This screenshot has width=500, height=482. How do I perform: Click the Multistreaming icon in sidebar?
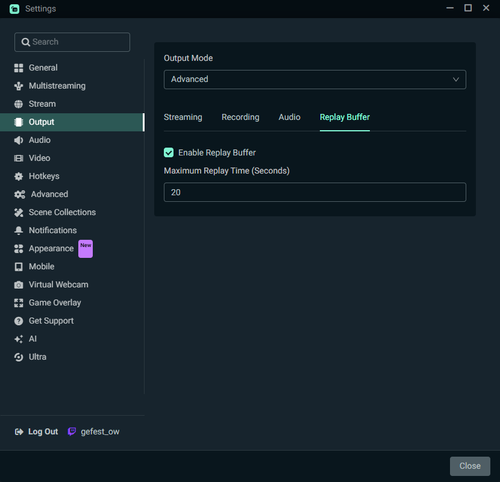tap(19, 86)
